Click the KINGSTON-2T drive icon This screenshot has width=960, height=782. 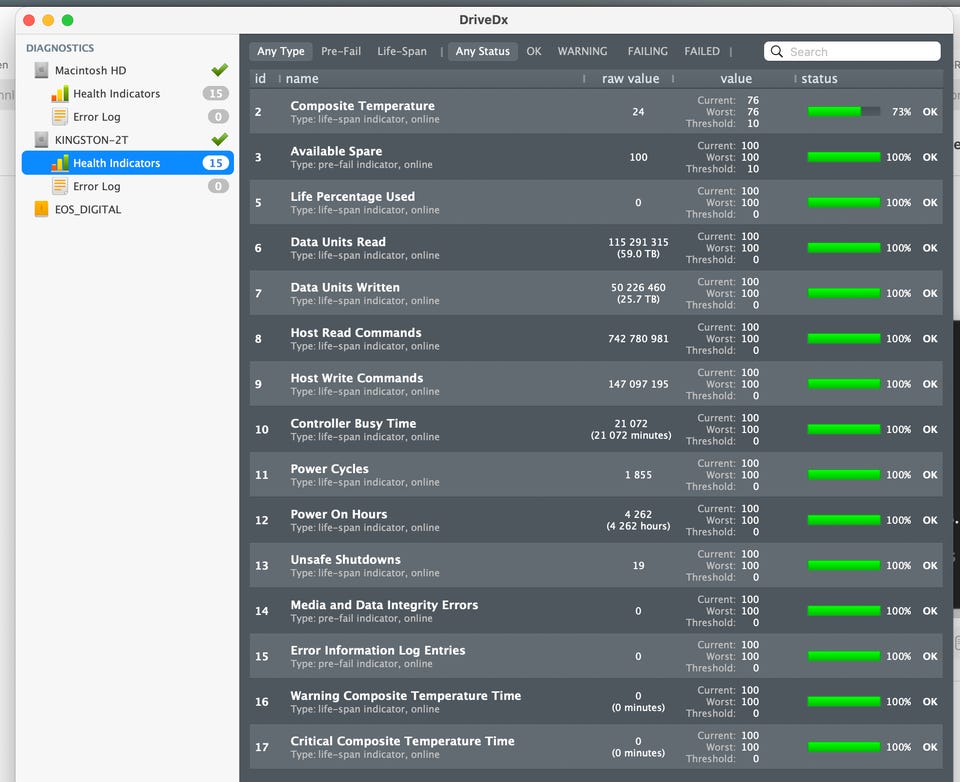tap(41, 140)
